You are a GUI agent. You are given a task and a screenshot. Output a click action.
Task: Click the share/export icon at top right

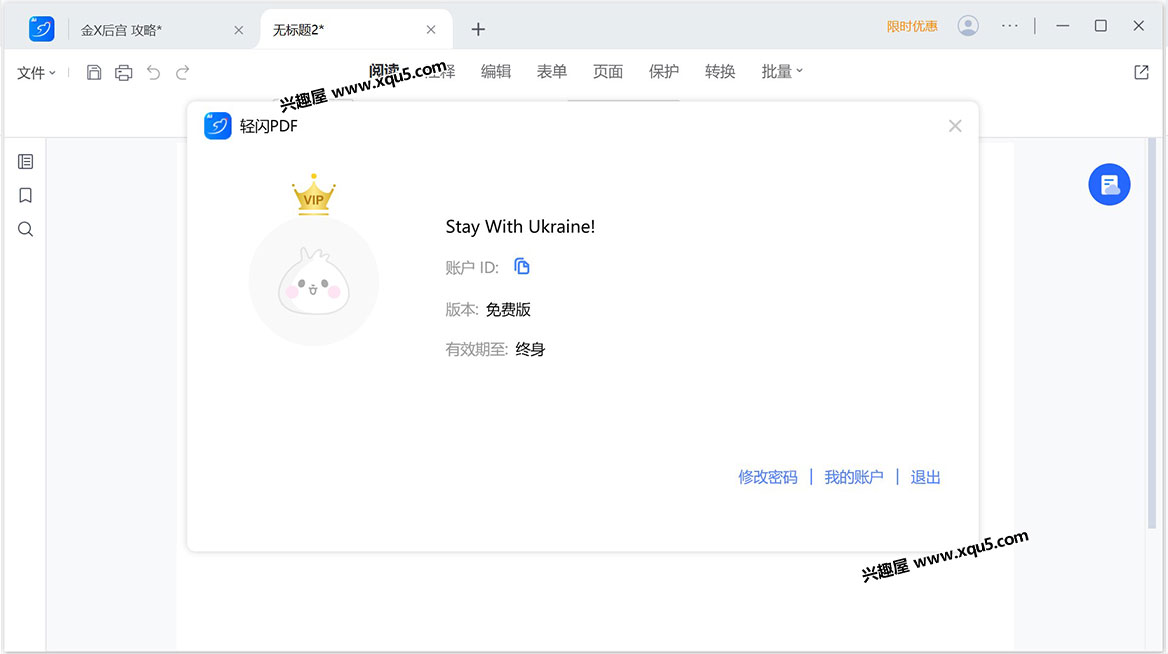1141,72
